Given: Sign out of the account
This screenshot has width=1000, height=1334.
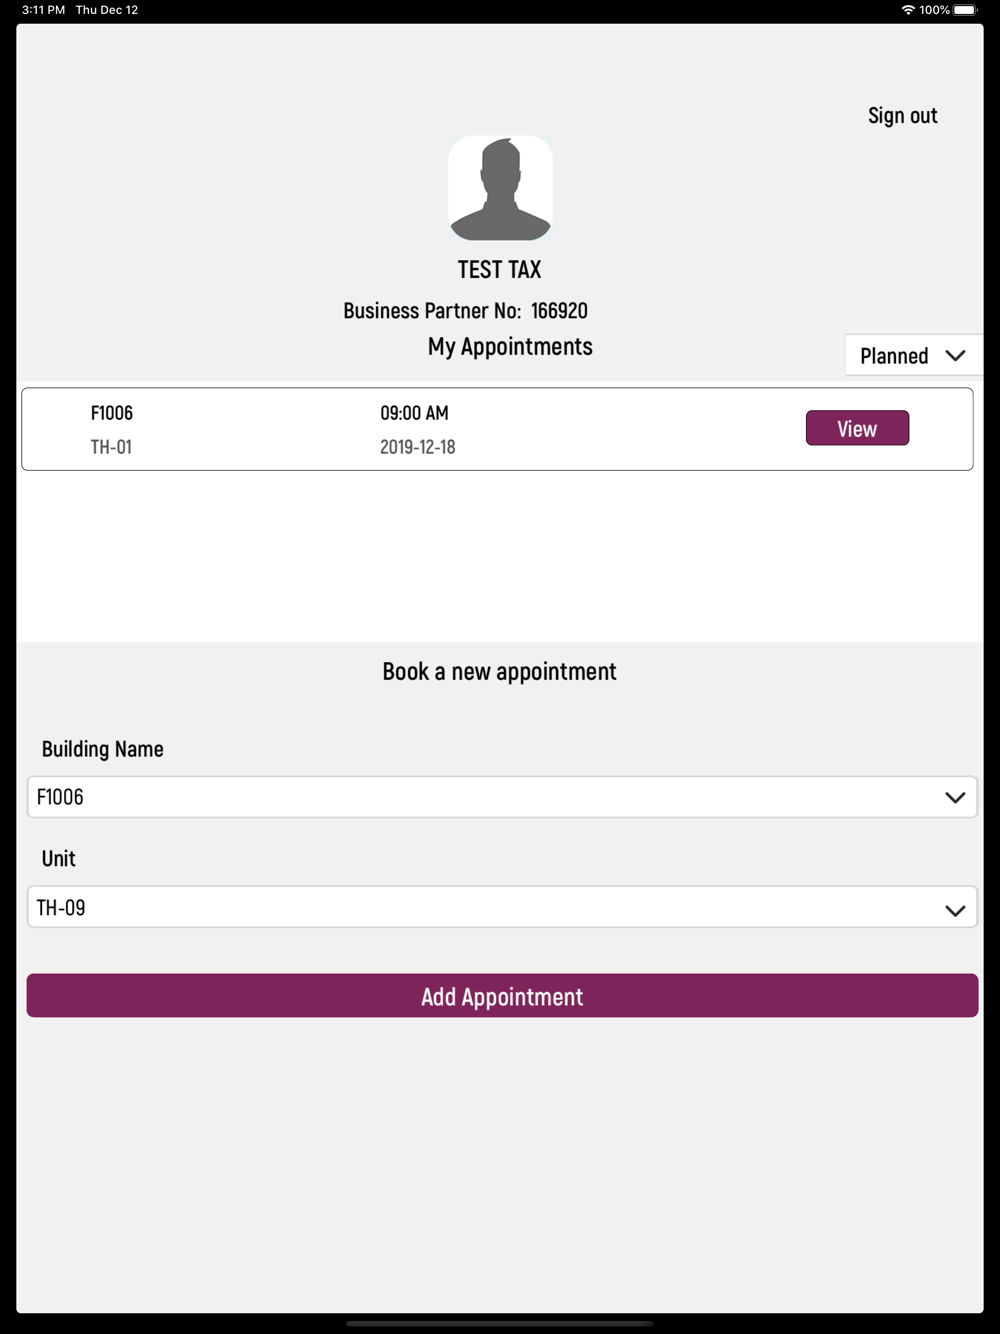Looking at the screenshot, I should click(902, 116).
